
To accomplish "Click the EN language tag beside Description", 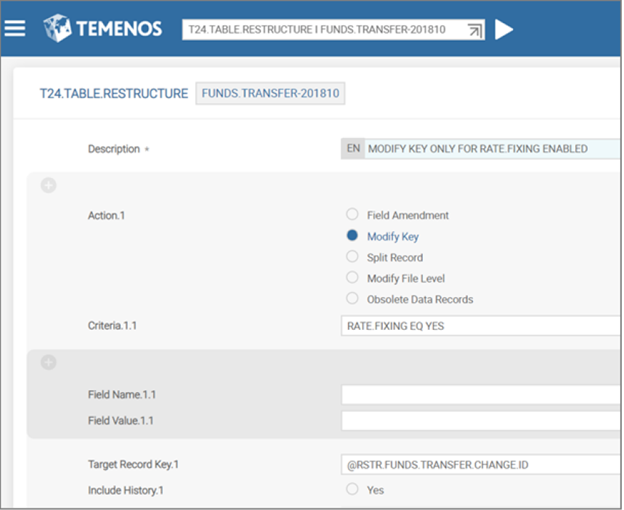I will tap(353, 149).
